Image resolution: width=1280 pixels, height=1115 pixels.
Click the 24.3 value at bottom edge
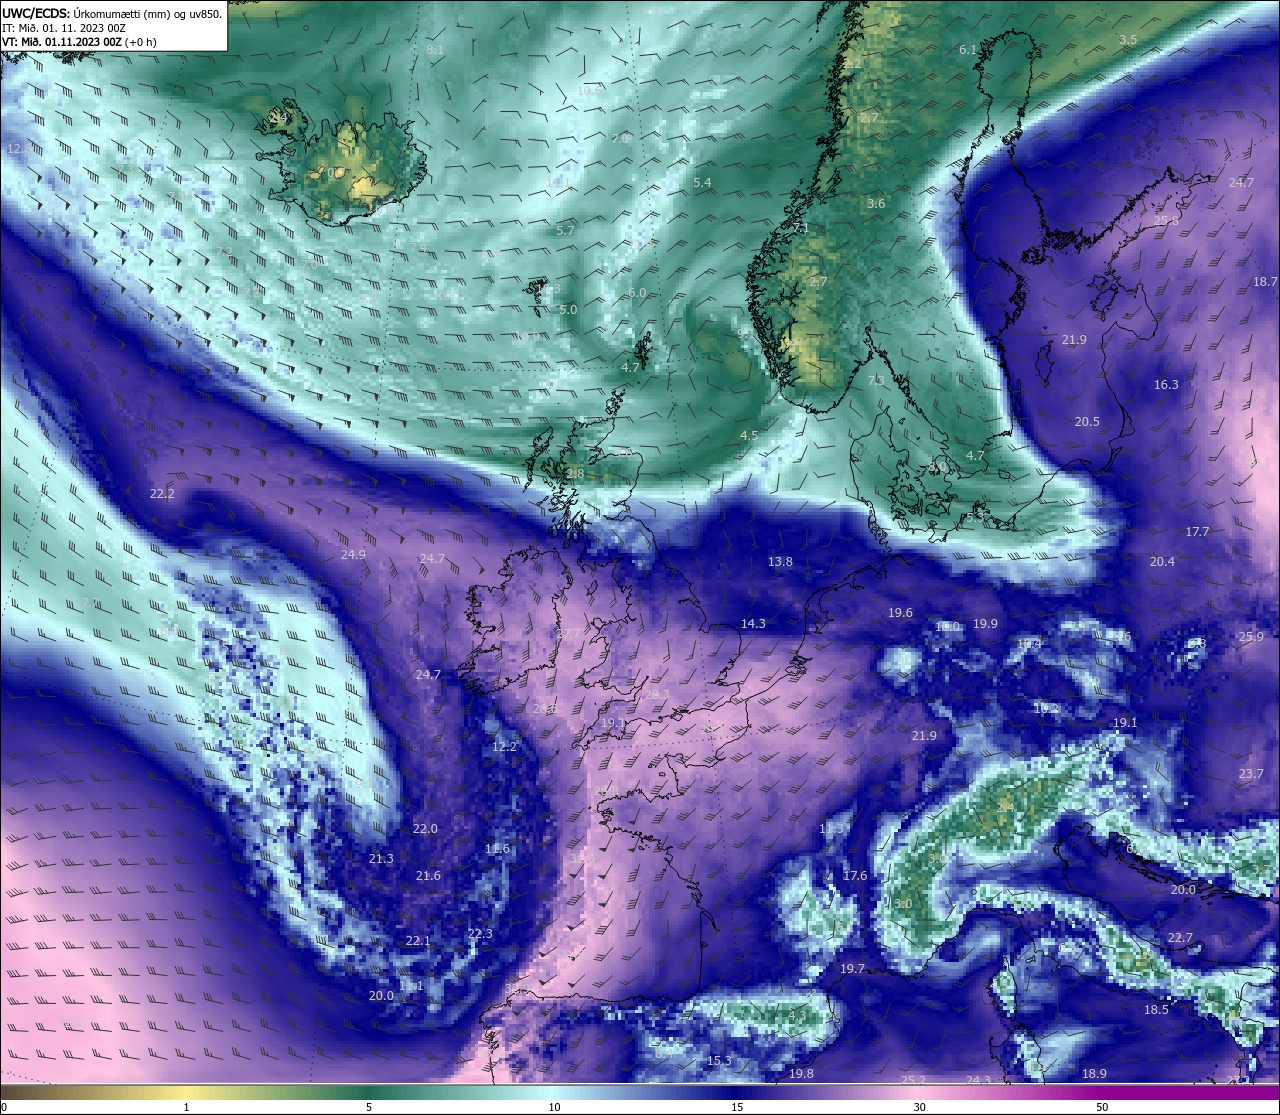pyautogui.click(x=978, y=1081)
